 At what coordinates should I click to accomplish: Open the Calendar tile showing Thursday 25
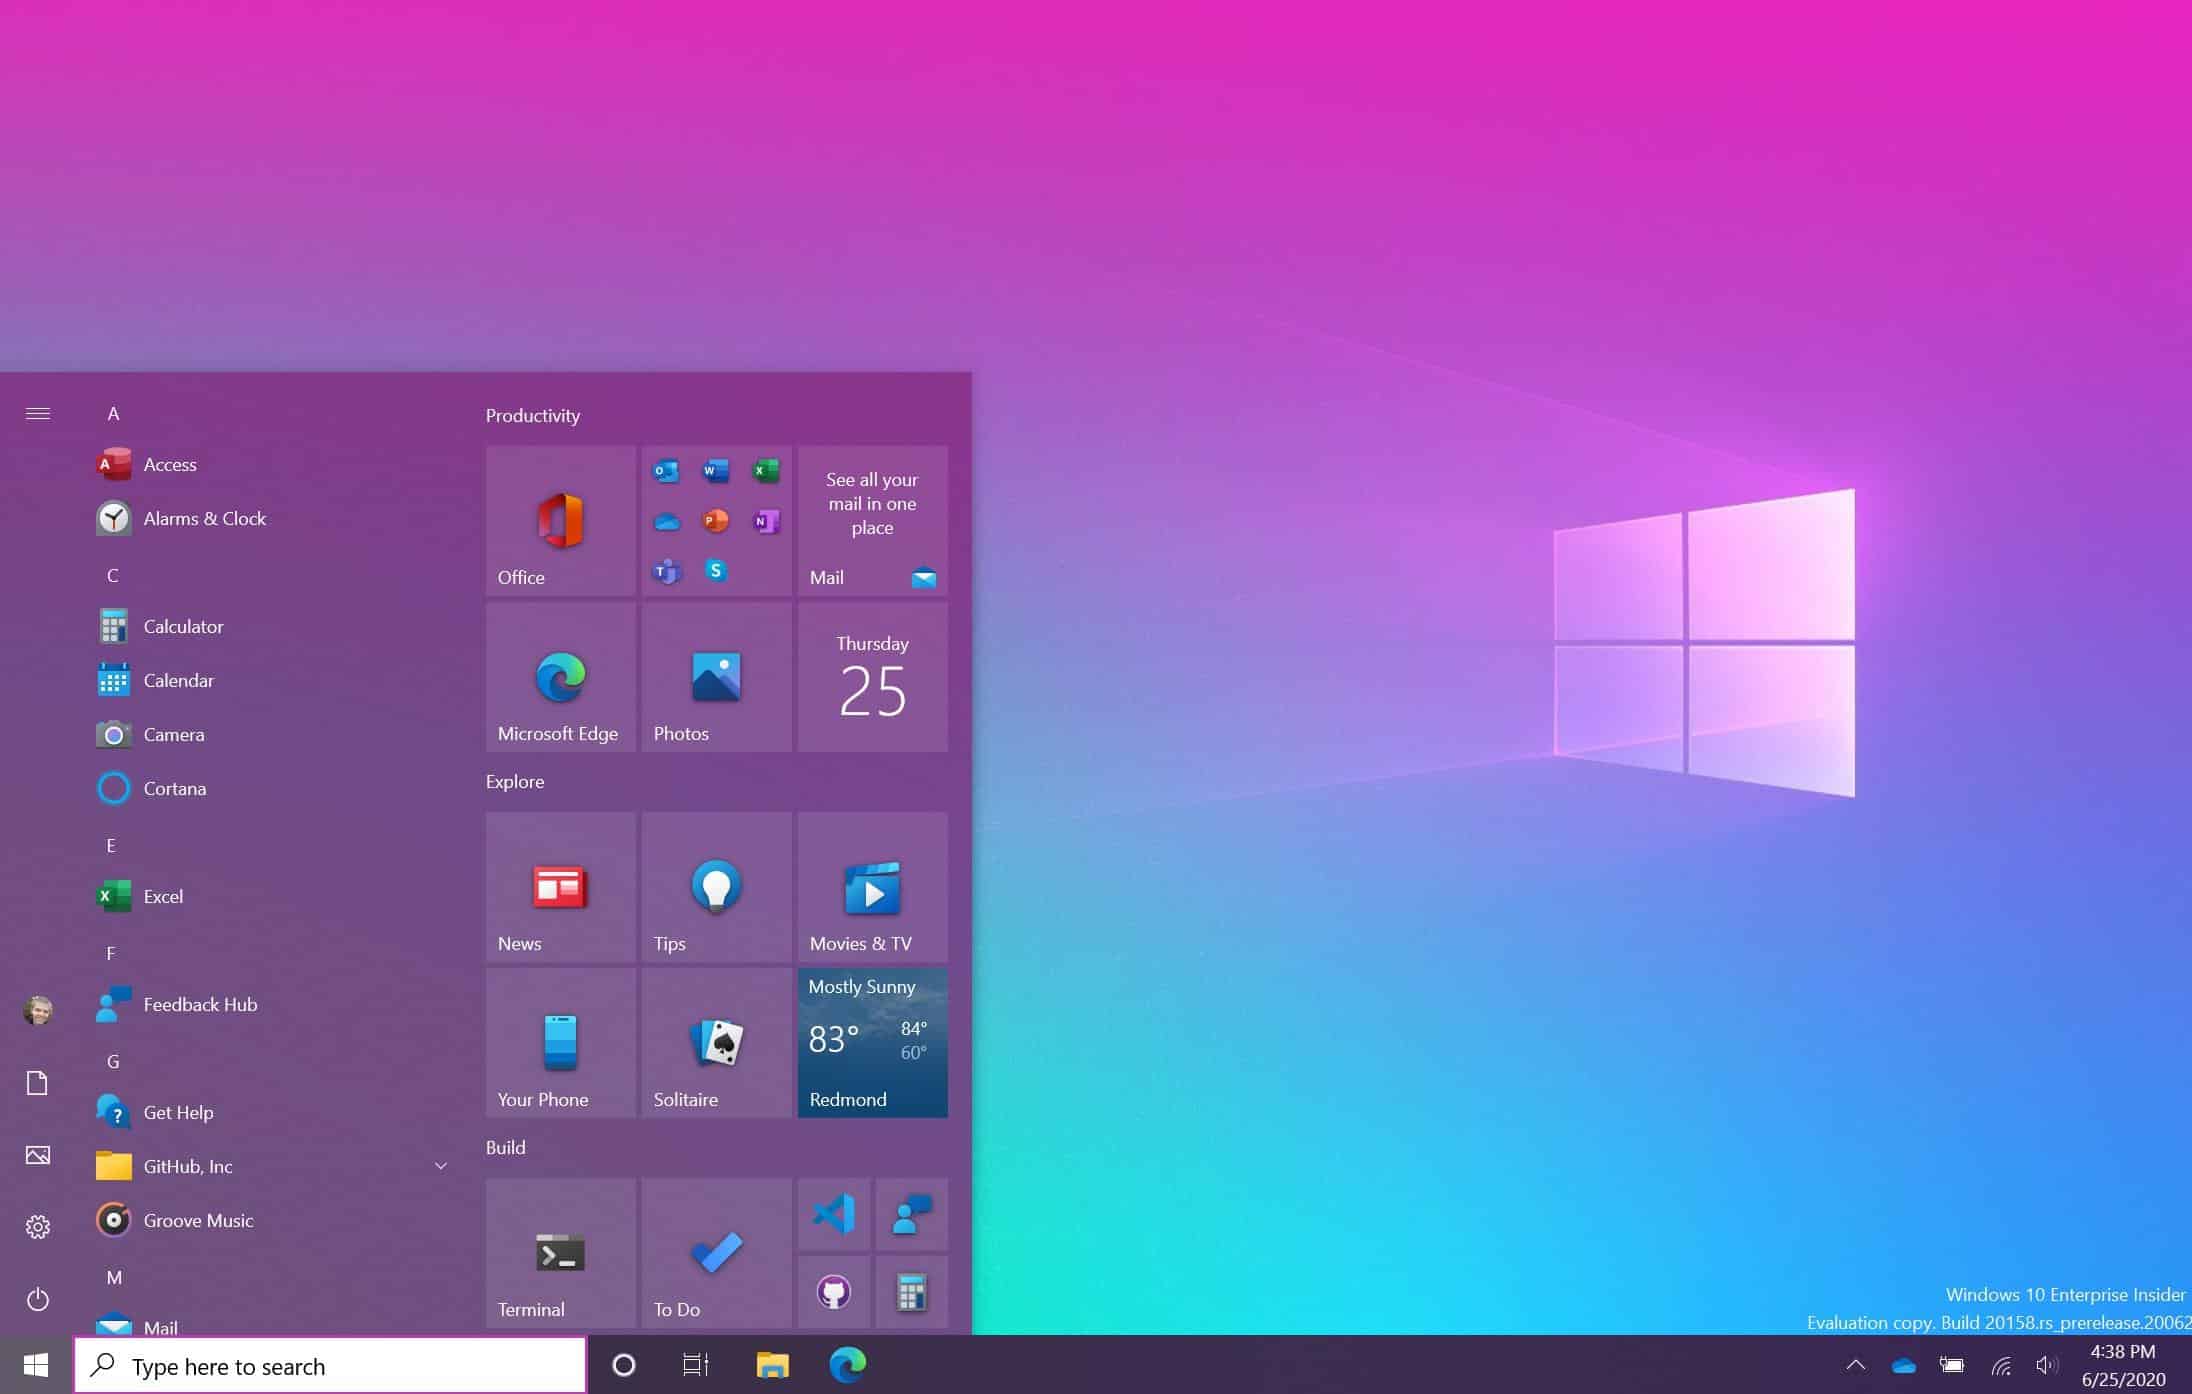click(873, 677)
